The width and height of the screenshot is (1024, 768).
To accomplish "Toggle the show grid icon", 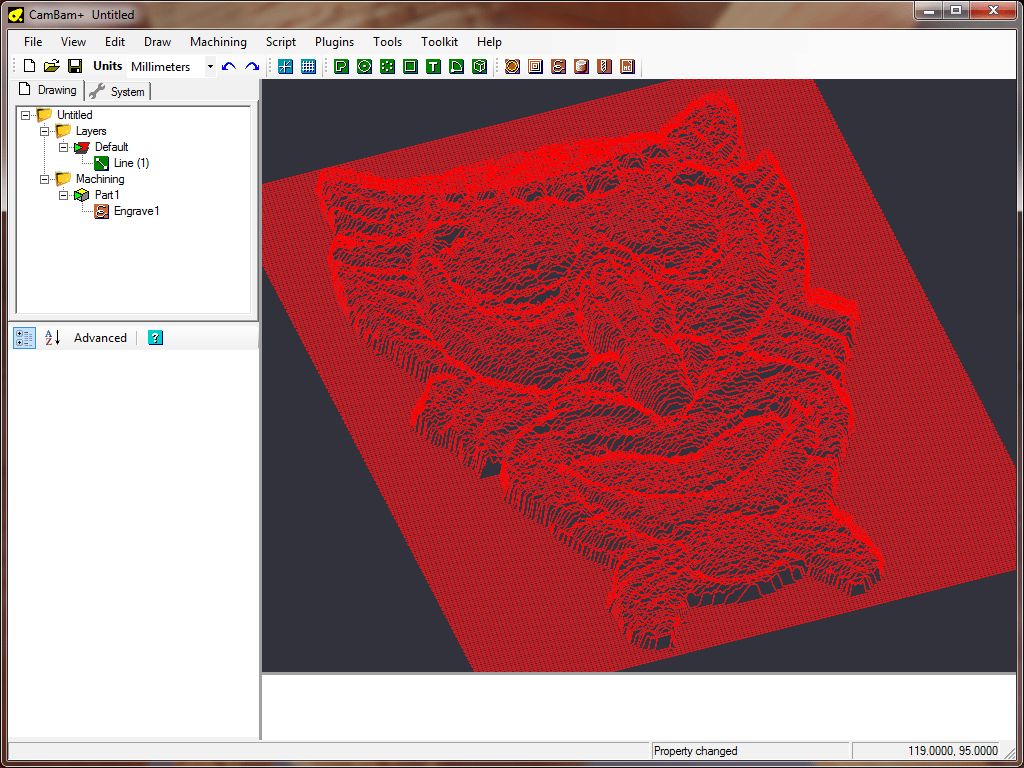I will coord(308,66).
